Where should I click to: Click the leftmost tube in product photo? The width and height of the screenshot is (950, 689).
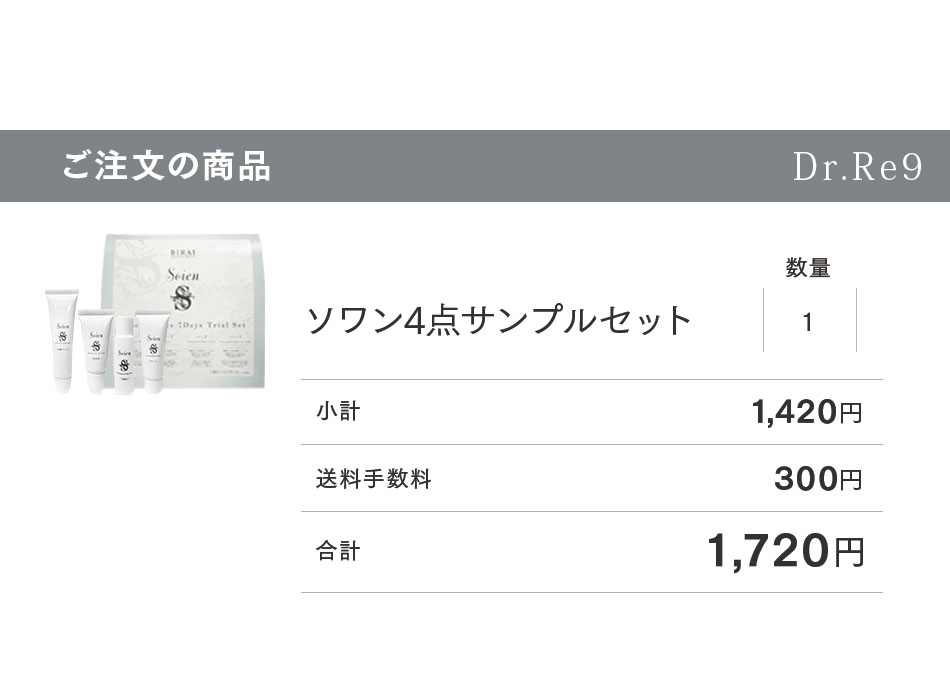(62, 341)
